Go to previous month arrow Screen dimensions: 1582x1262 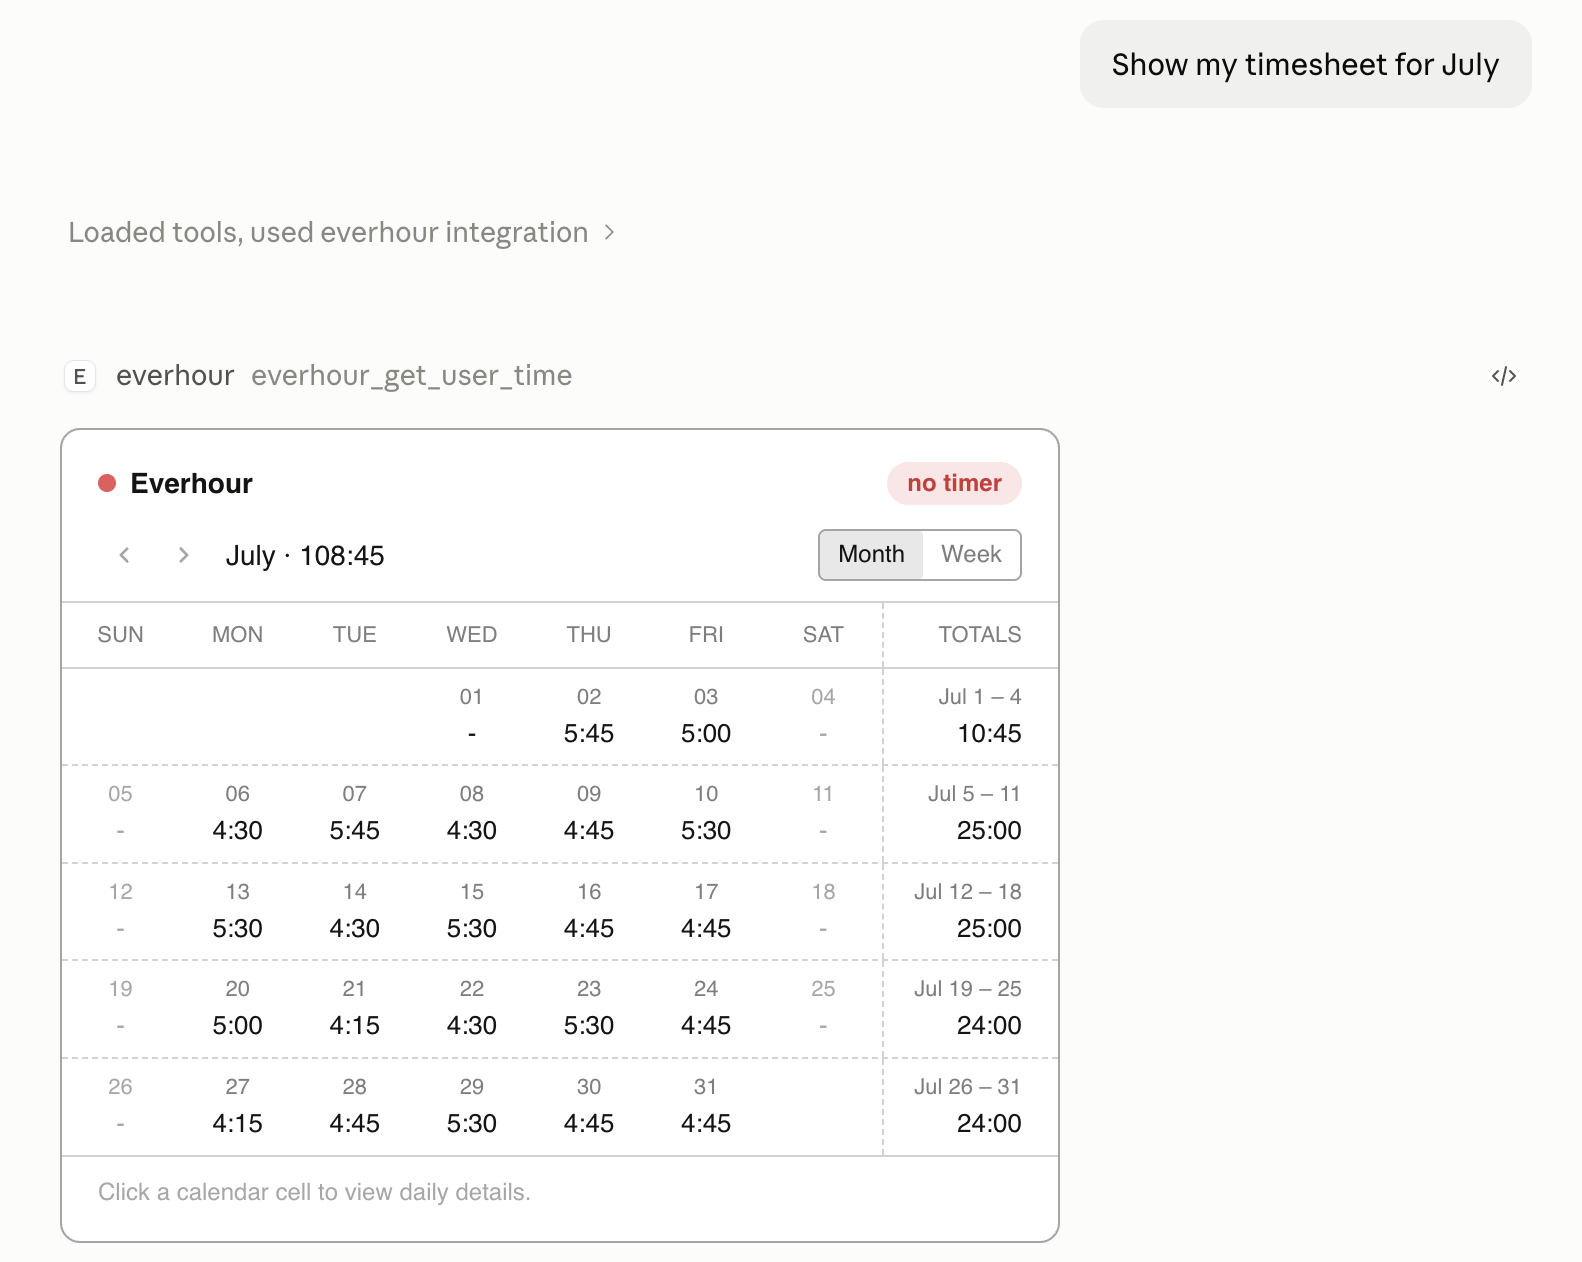125,555
